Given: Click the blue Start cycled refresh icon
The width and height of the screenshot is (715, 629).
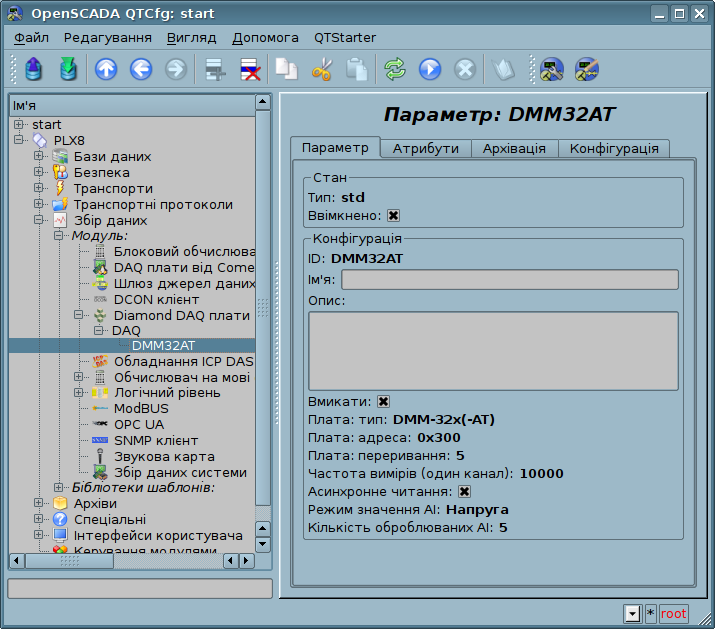Looking at the screenshot, I should [x=430, y=70].
